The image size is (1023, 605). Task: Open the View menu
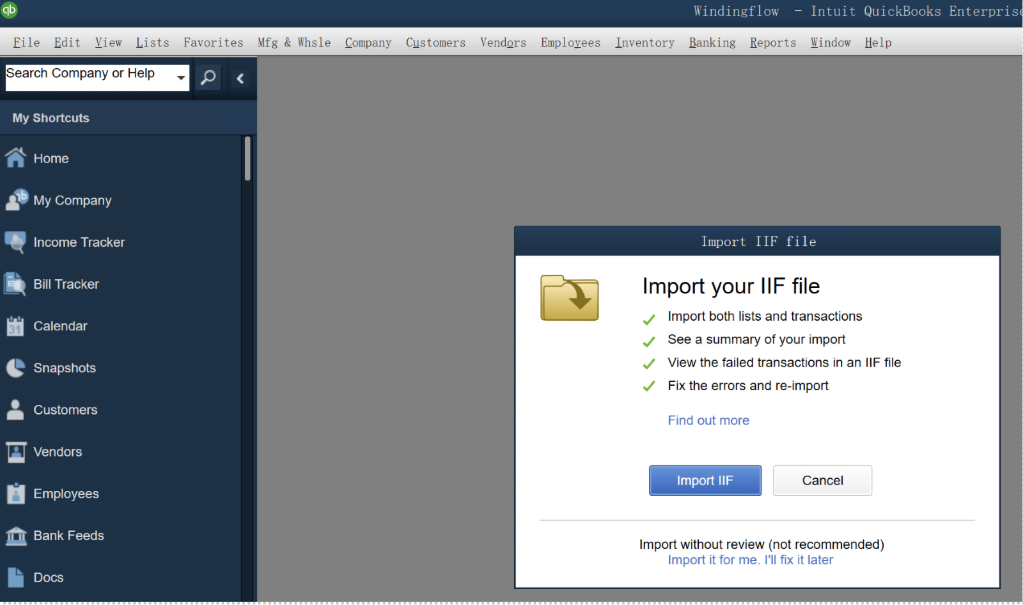click(108, 42)
